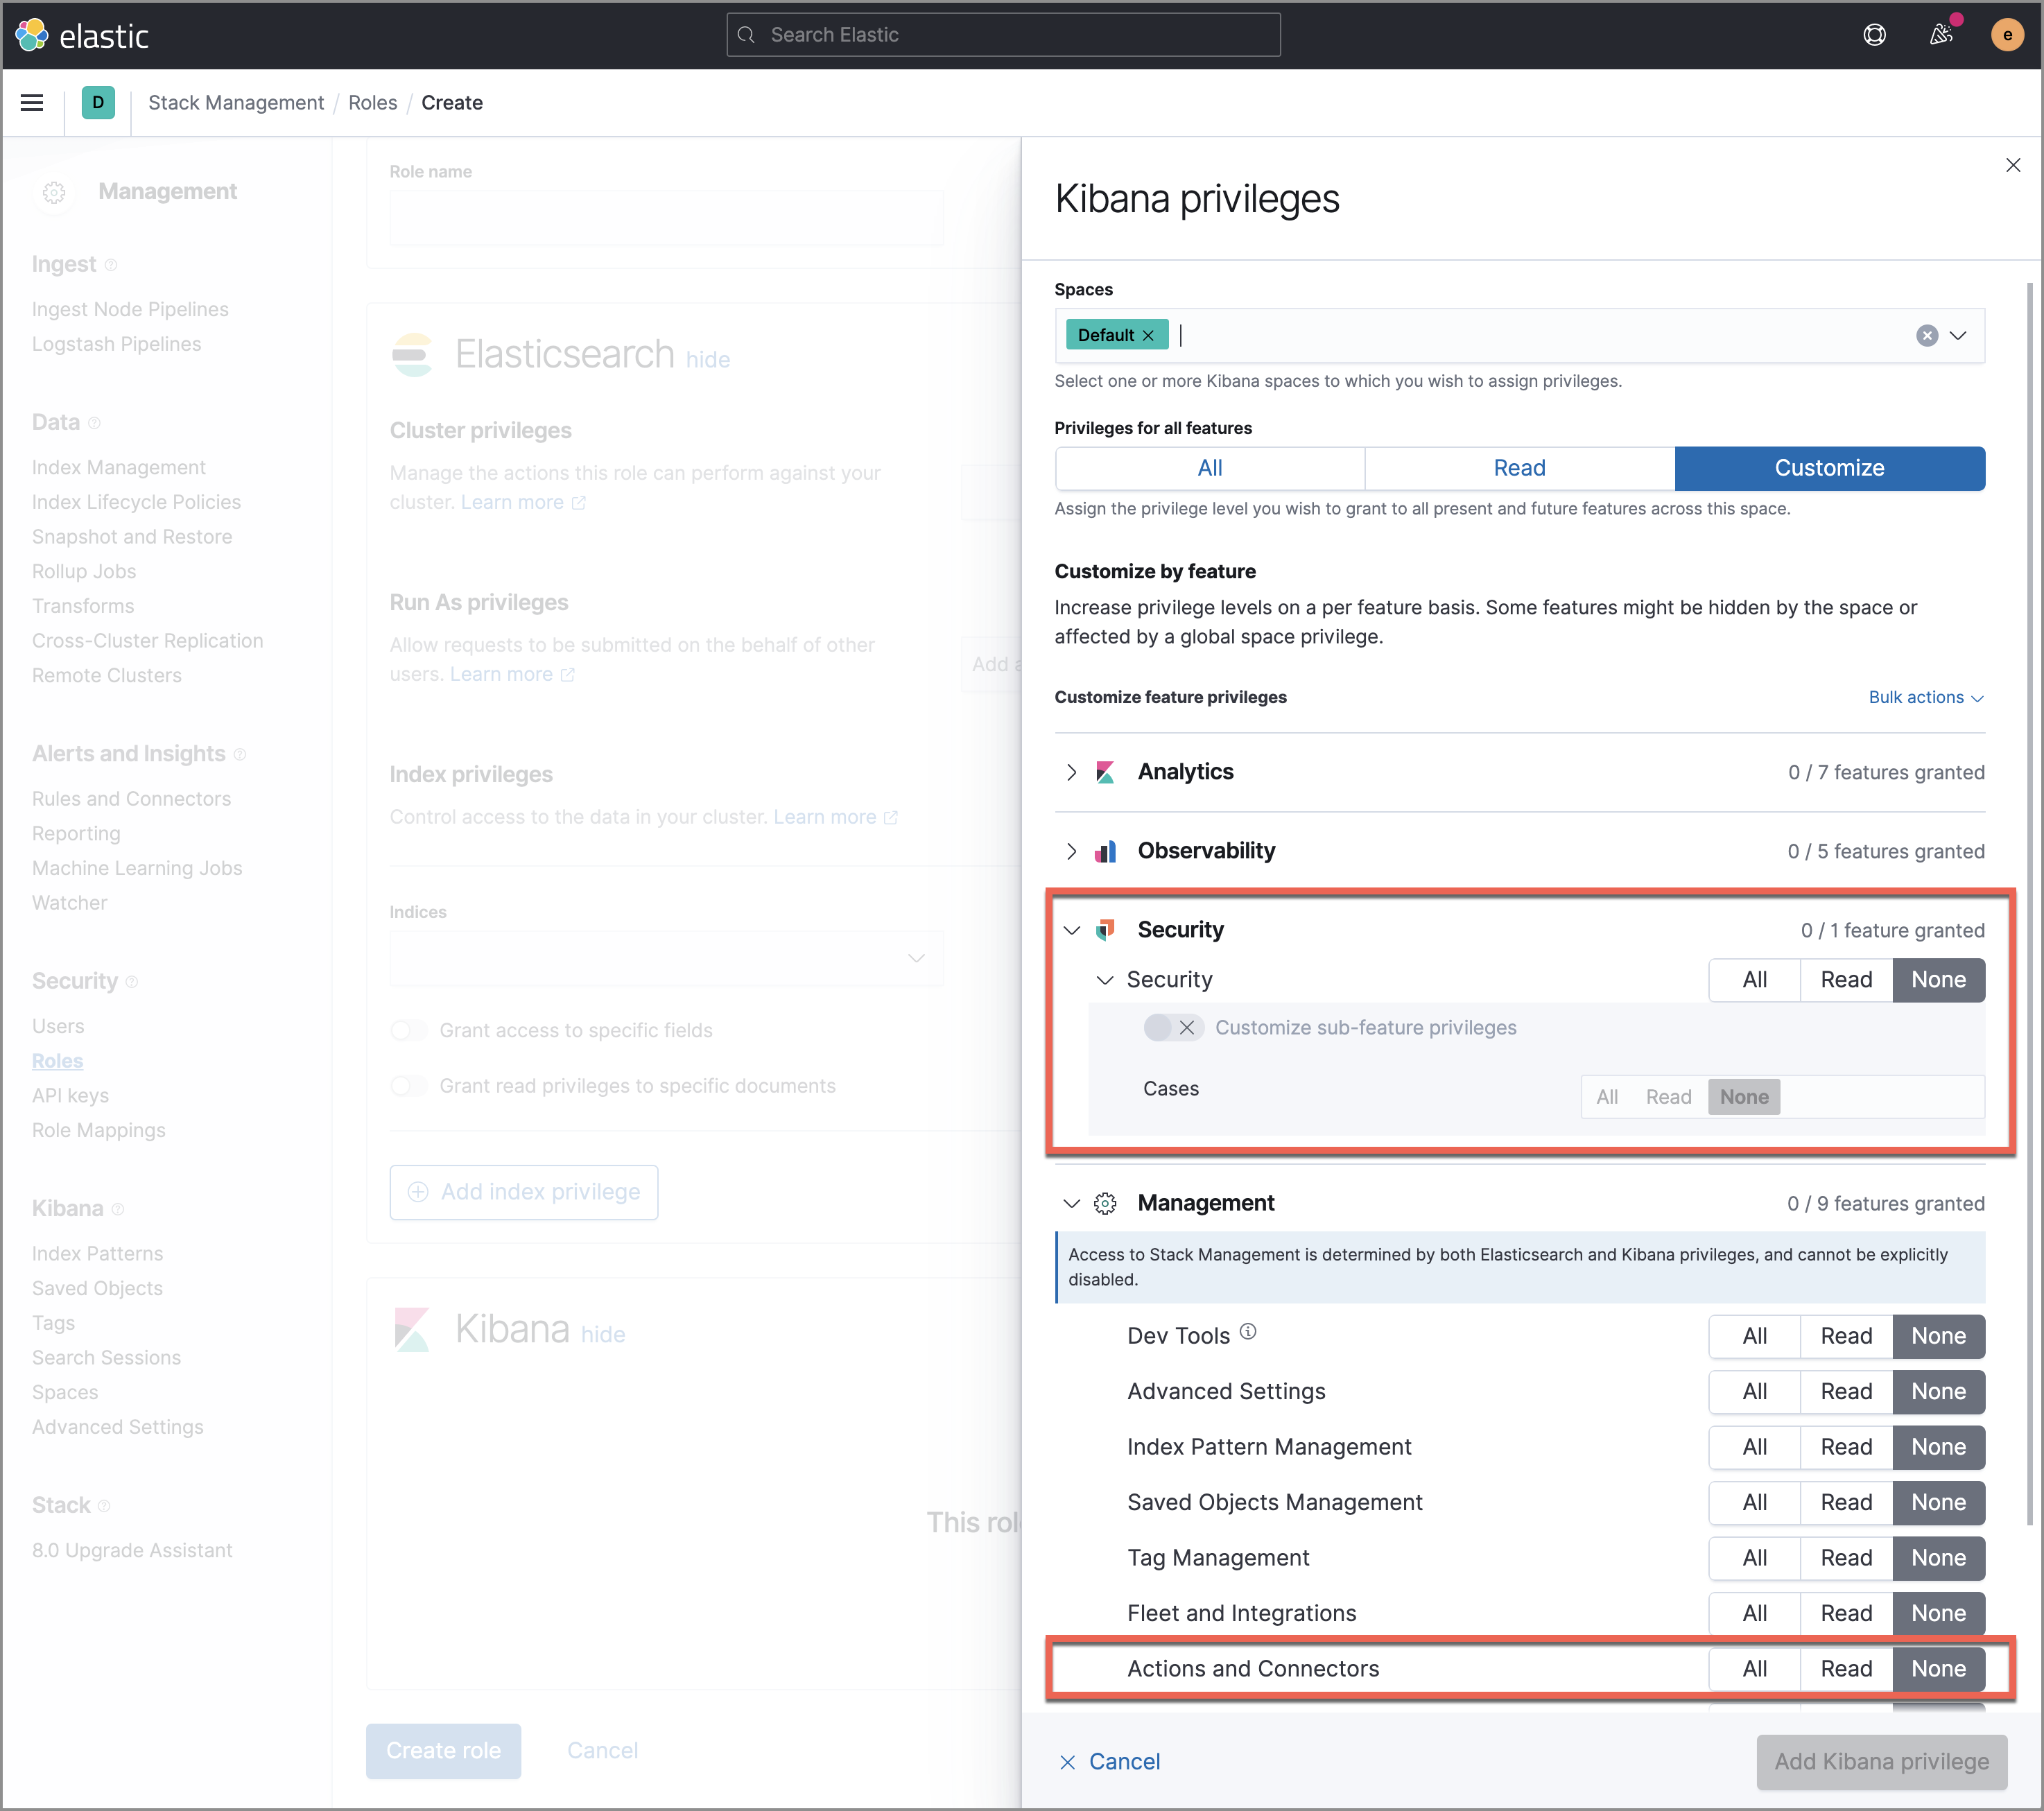Click the Search Elastic field
Viewport: 2044px width, 1811px height.
[x=1002, y=35]
